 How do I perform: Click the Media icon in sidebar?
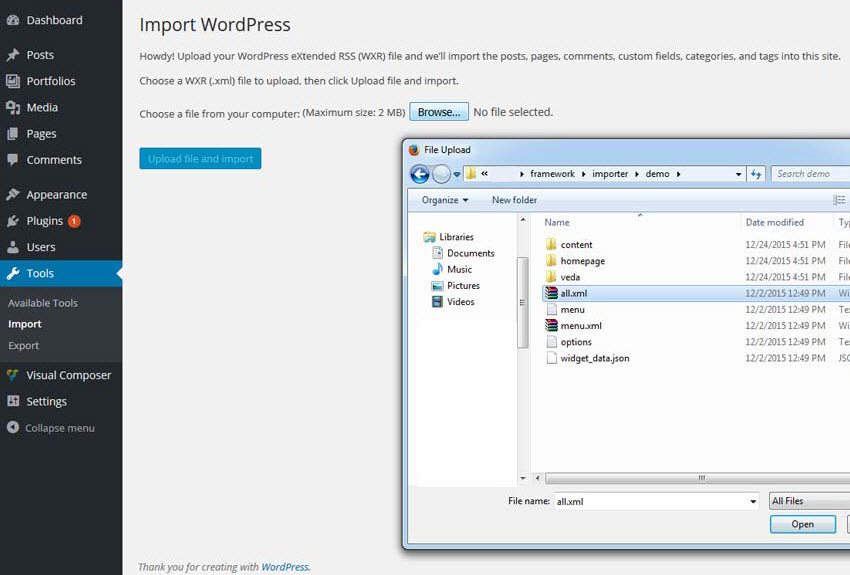13,107
